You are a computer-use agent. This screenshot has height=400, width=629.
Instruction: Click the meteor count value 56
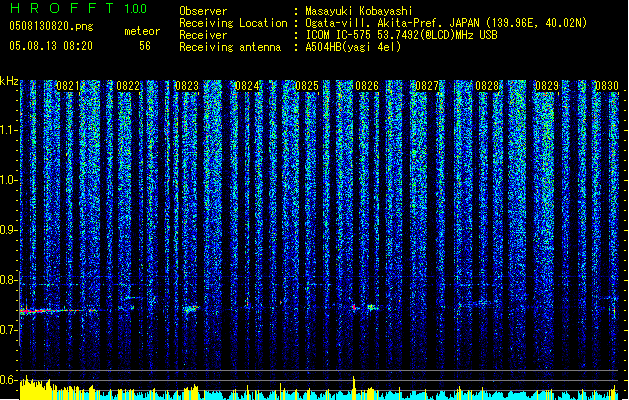(x=145, y=46)
